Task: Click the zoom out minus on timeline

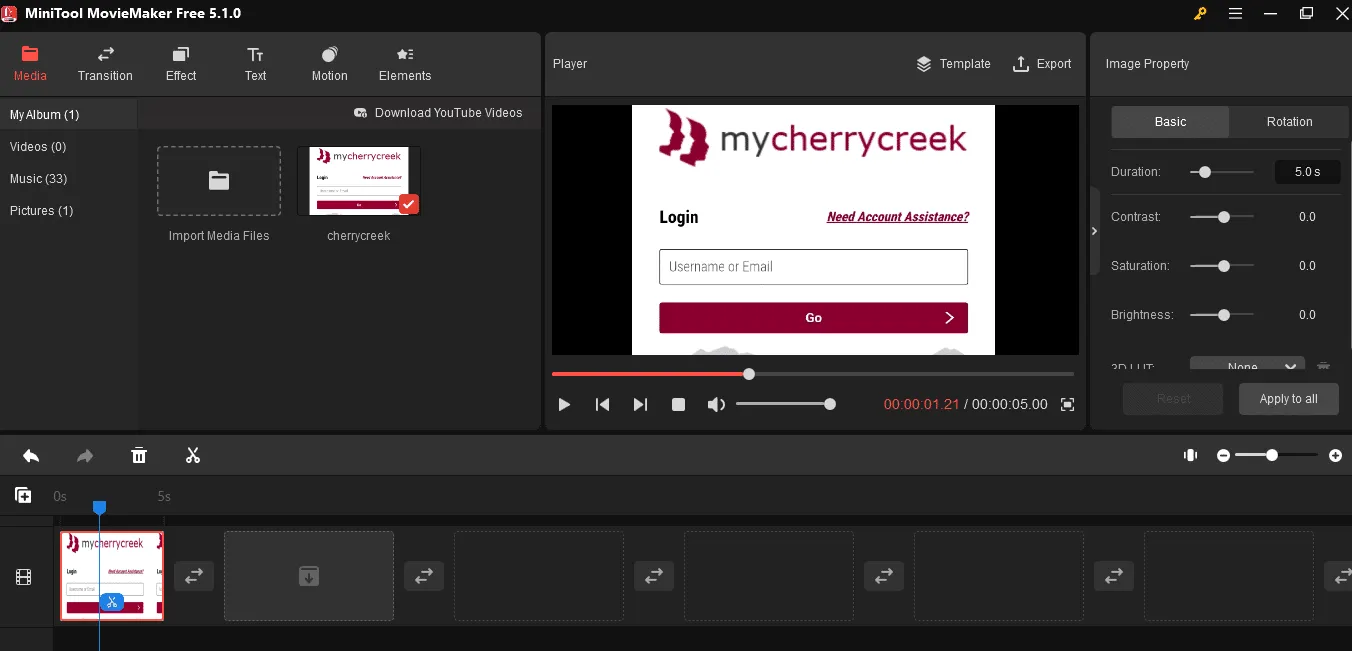Action: pyautogui.click(x=1223, y=456)
